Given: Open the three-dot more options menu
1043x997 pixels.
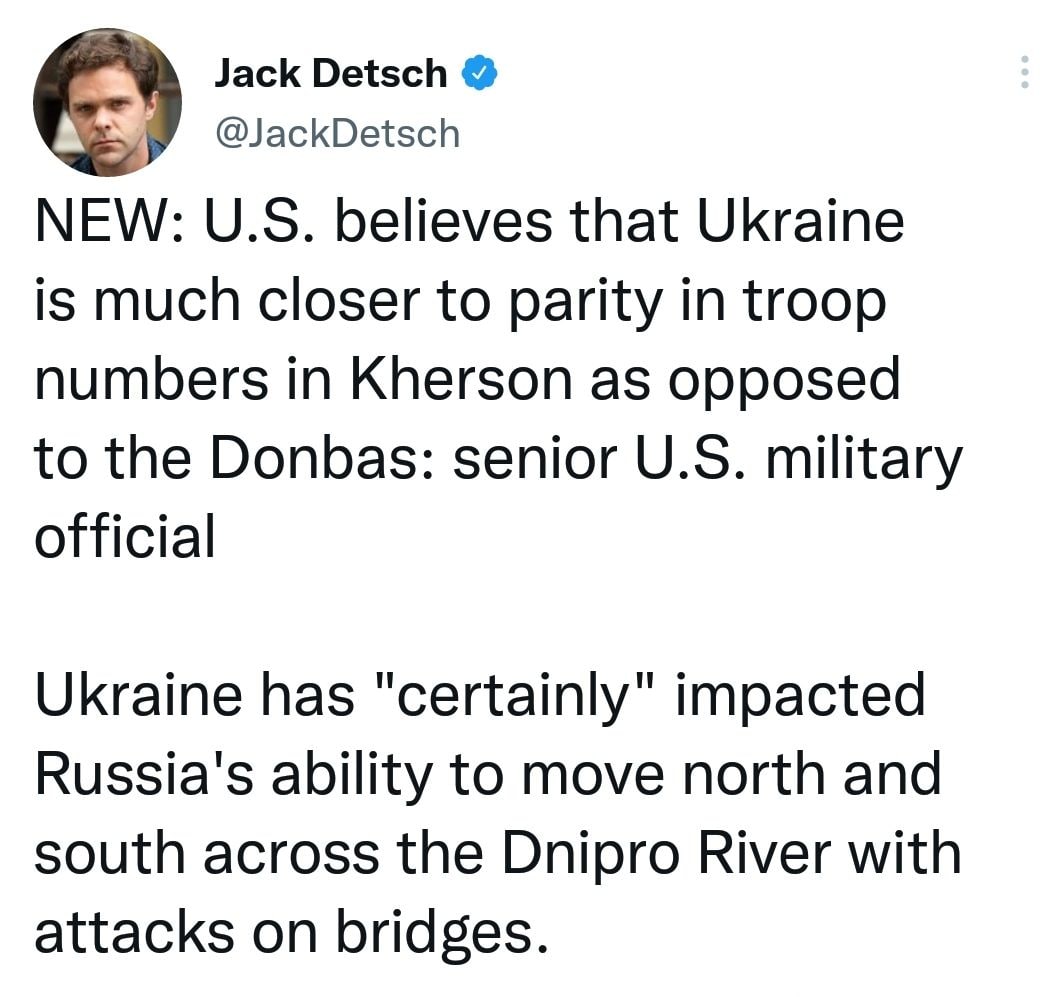Looking at the screenshot, I should point(1023,72).
